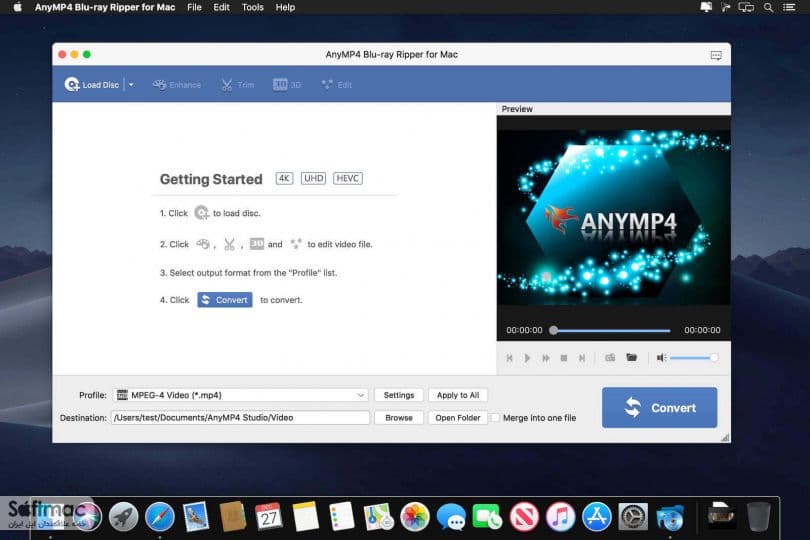Click the load disc icon in Getting Started
Viewport: 810px width, 540px height.
pos(201,213)
